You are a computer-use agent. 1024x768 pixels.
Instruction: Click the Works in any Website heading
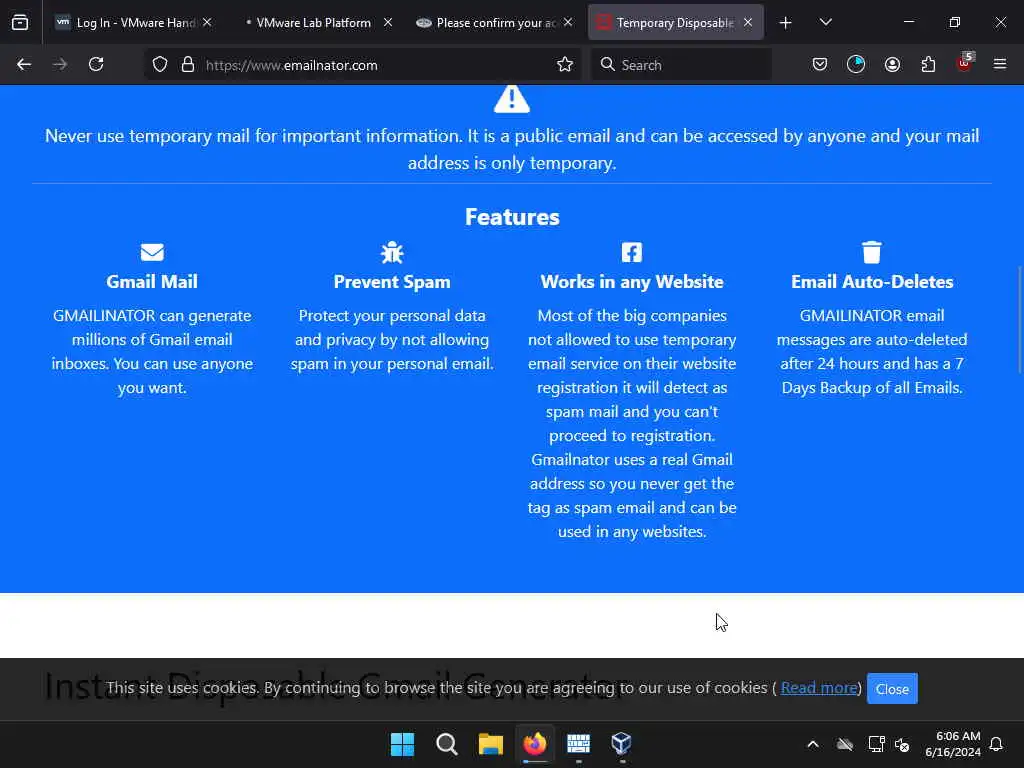[x=632, y=282]
